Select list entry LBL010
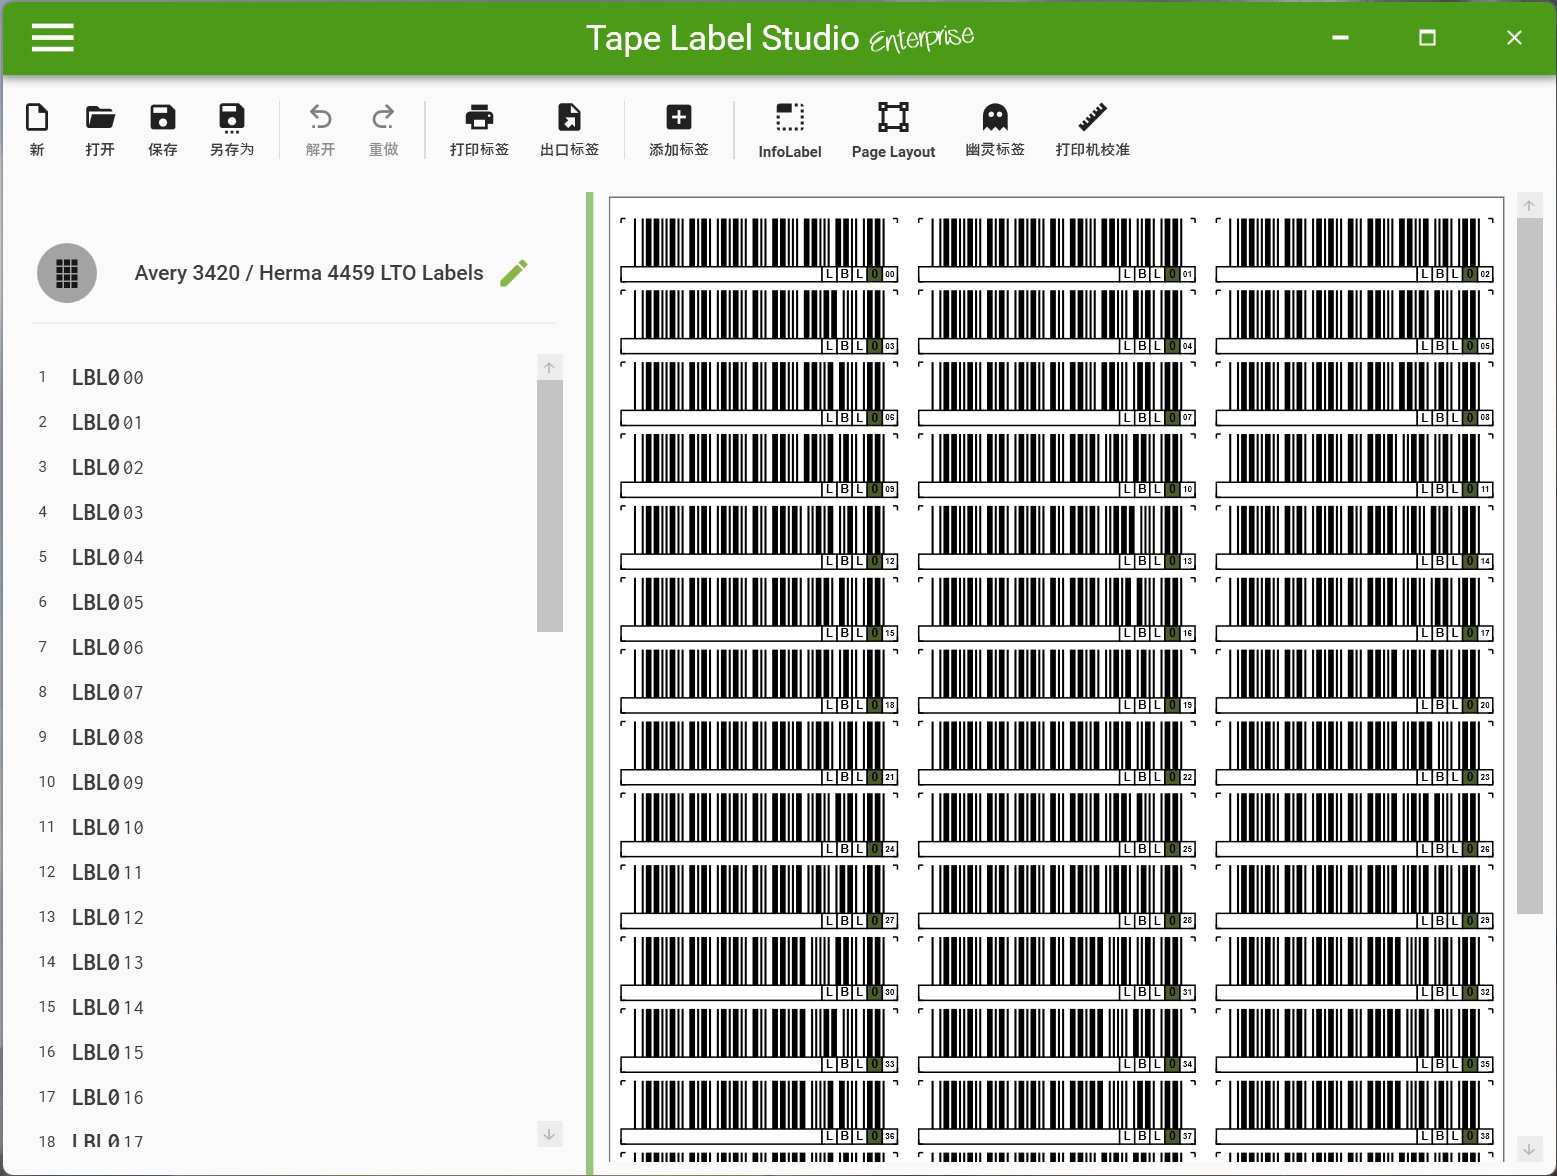The width and height of the screenshot is (1557, 1176). point(108,827)
